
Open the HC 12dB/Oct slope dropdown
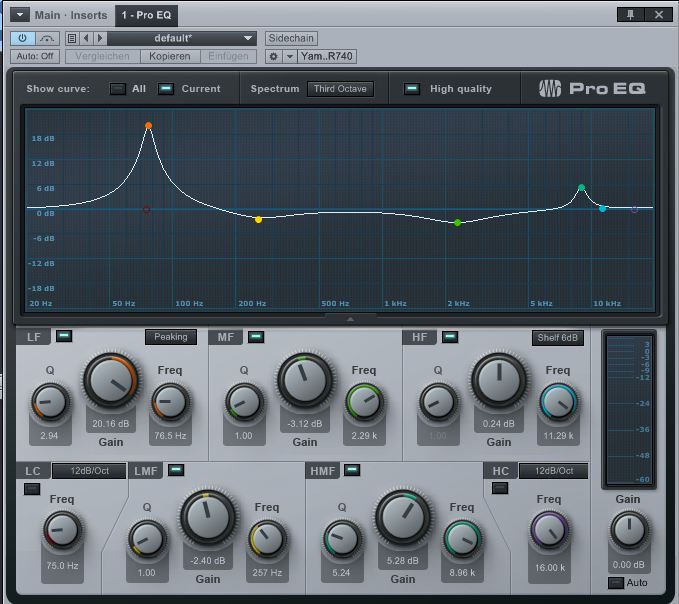pyautogui.click(x=553, y=471)
